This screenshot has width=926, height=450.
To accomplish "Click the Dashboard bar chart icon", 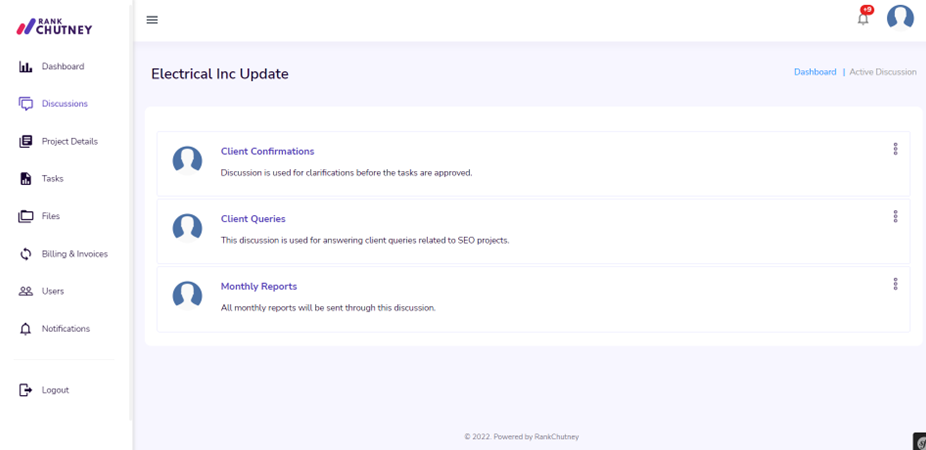I will 25,67.
